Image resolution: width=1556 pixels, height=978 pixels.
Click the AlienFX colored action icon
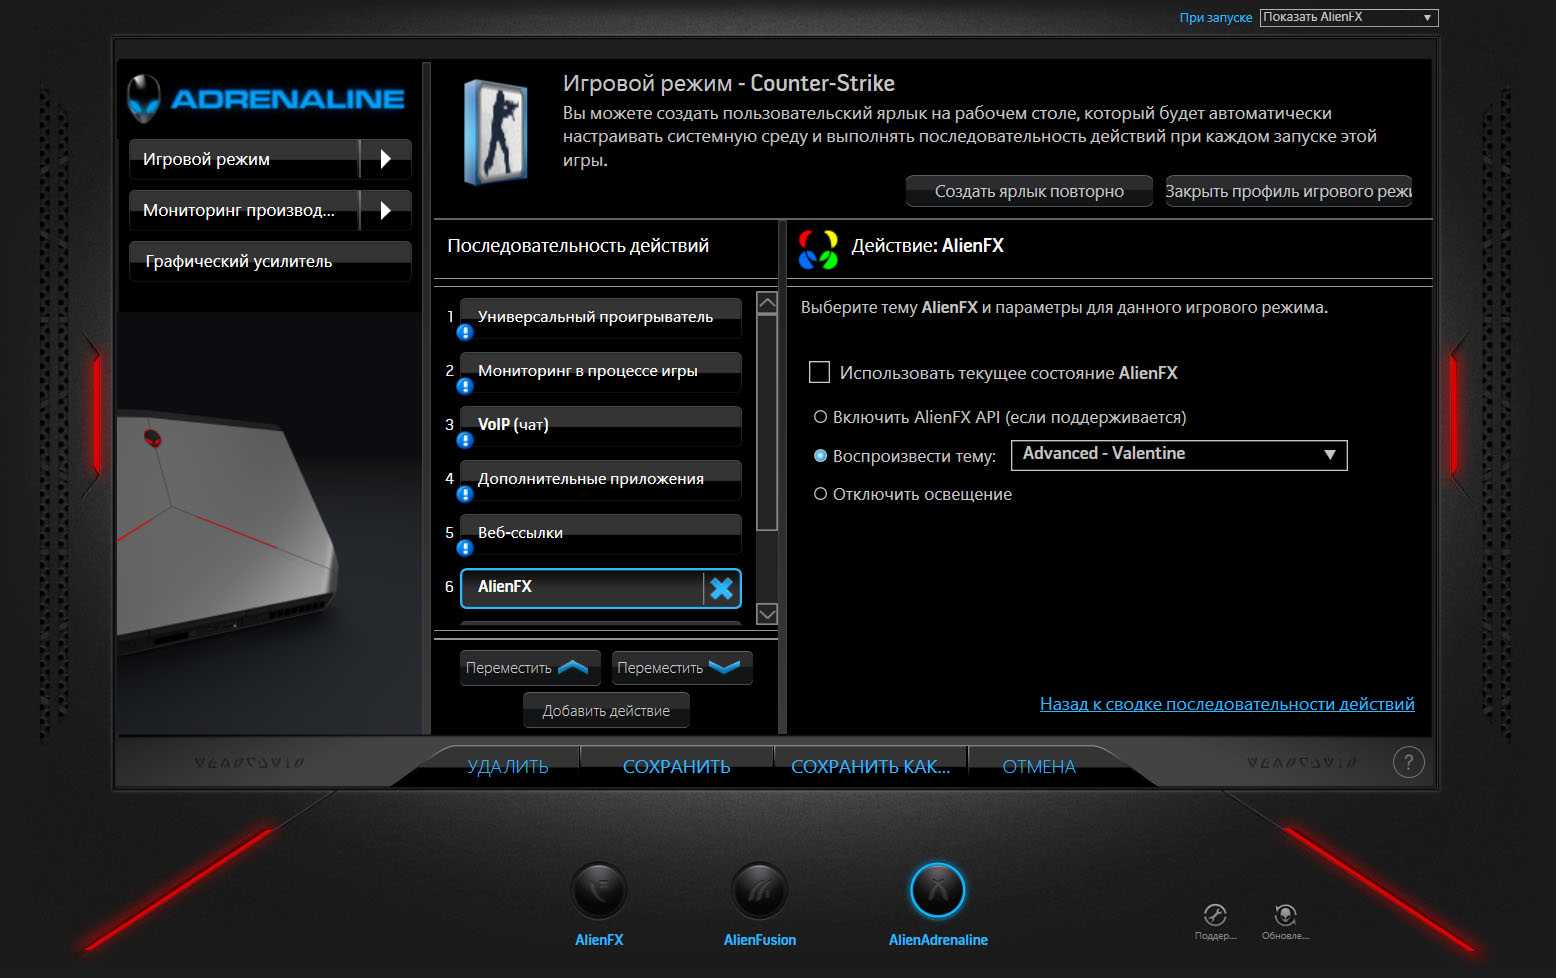(x=818, y=249)
